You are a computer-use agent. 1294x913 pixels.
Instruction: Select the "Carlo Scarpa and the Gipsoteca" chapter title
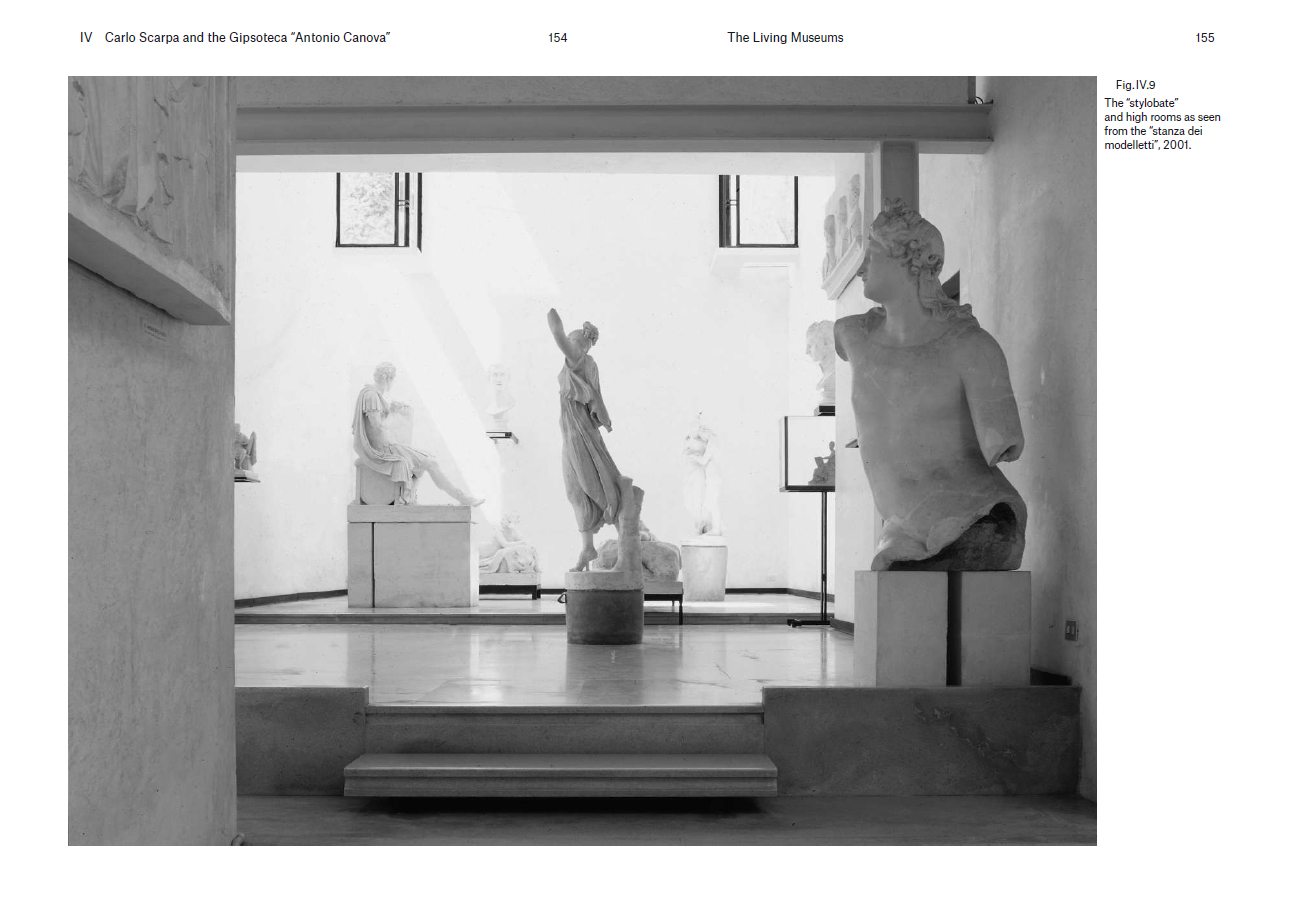tap(247, 38)
